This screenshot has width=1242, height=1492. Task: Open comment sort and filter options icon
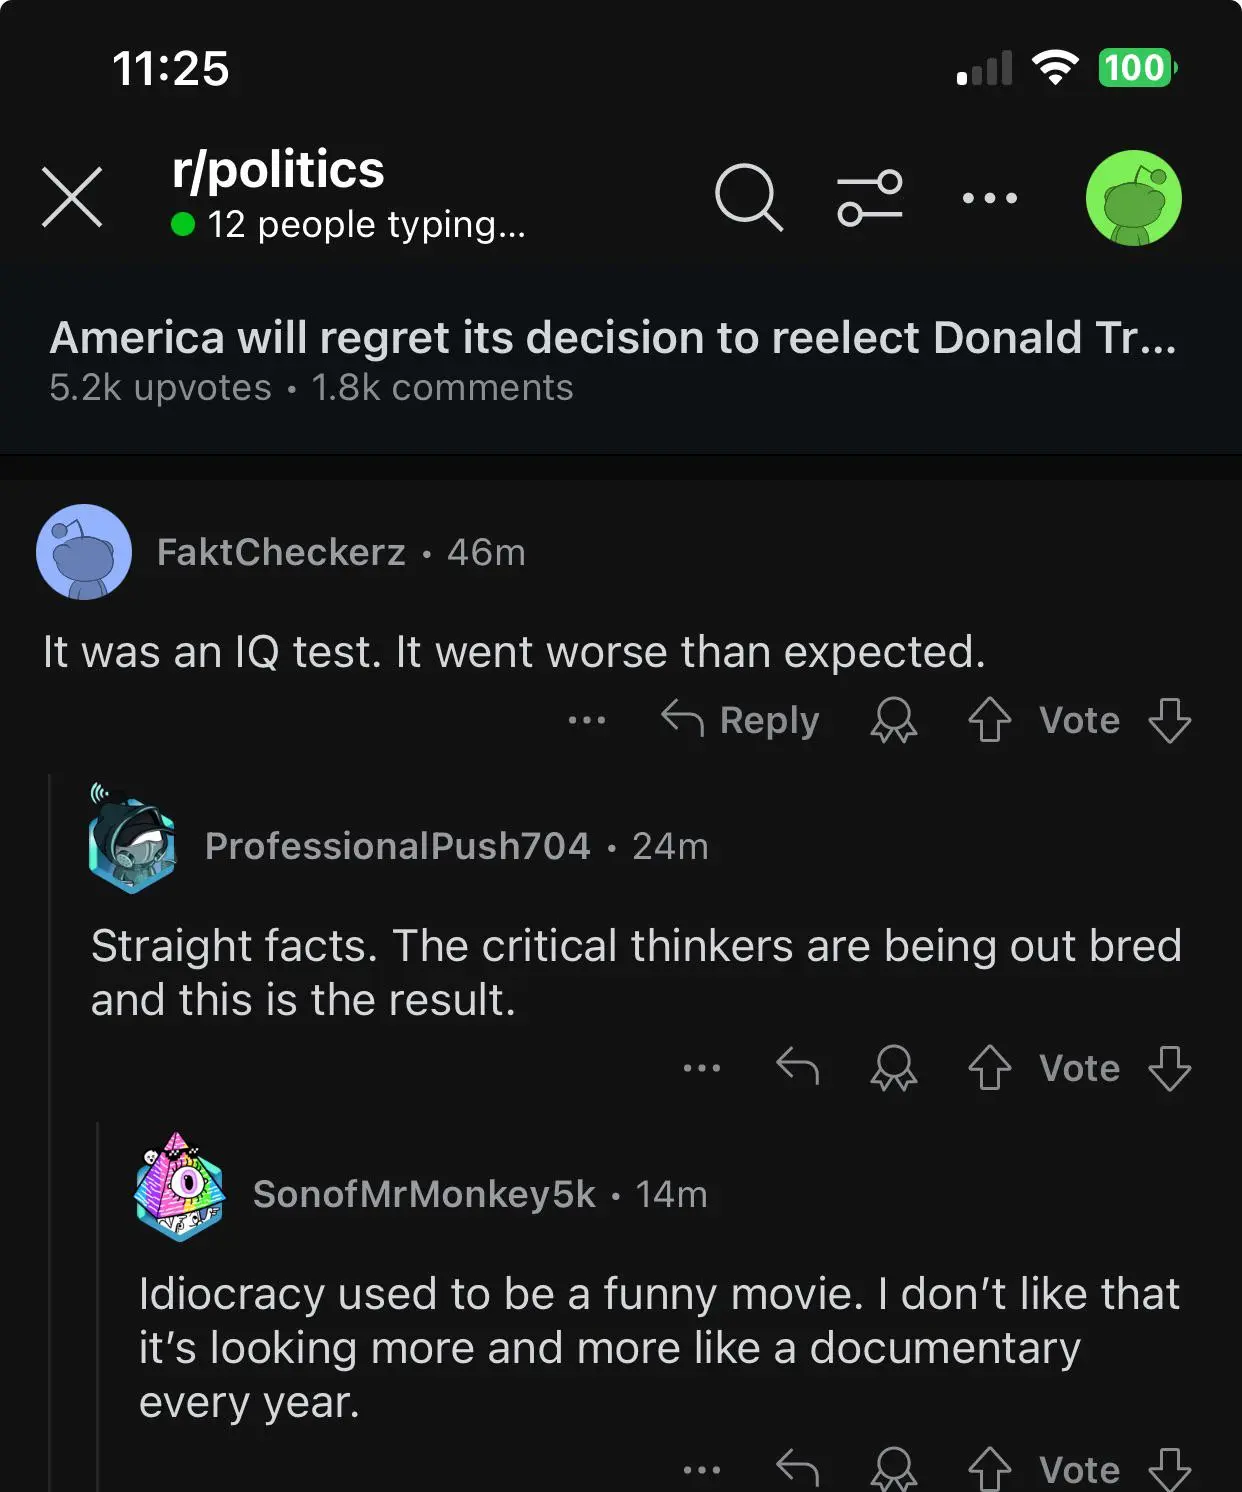coord(869,197)
